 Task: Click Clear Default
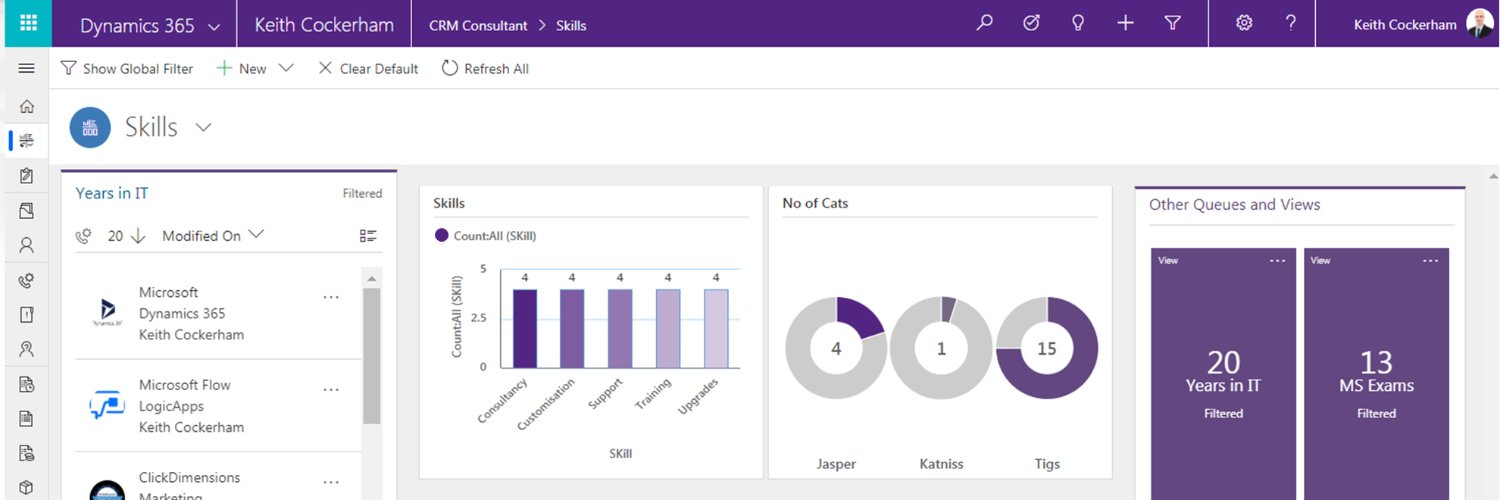[x=368, y=69]
